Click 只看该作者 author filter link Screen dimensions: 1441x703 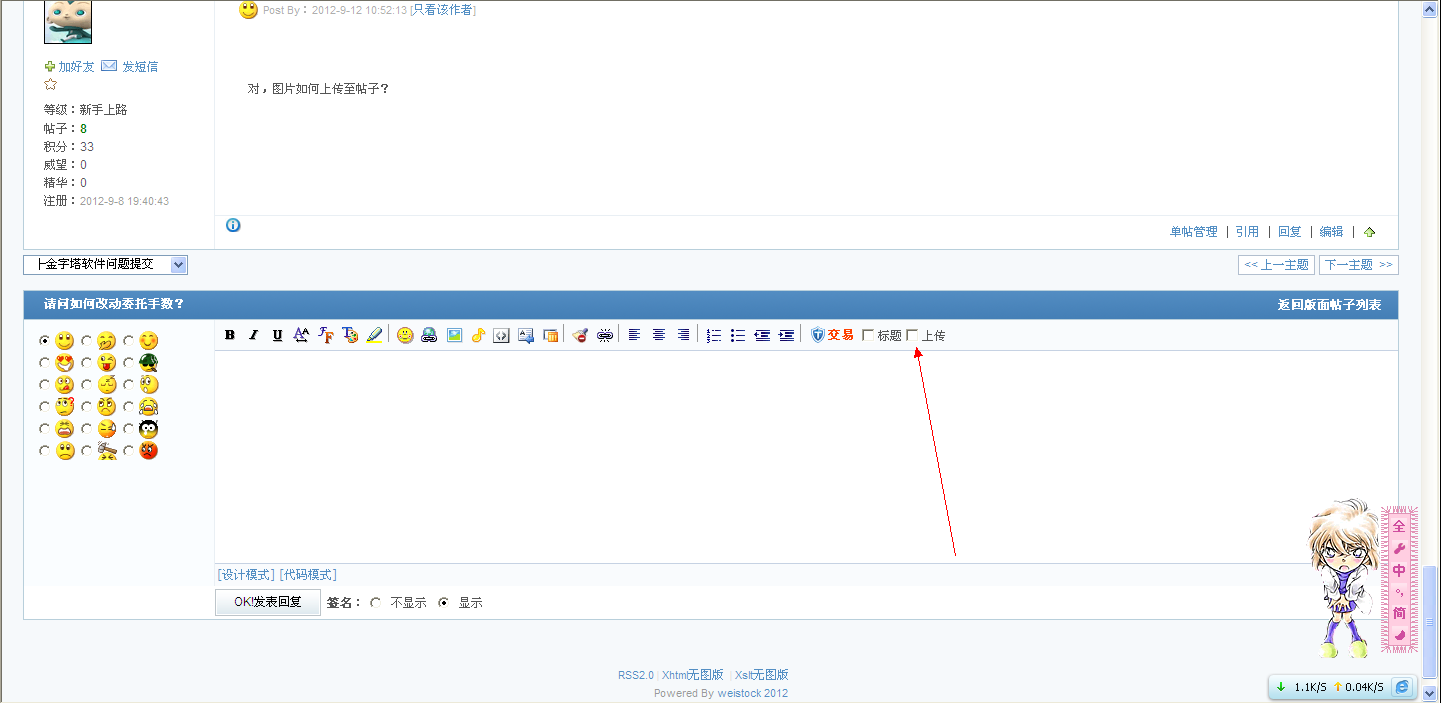[x=443, y=10]
